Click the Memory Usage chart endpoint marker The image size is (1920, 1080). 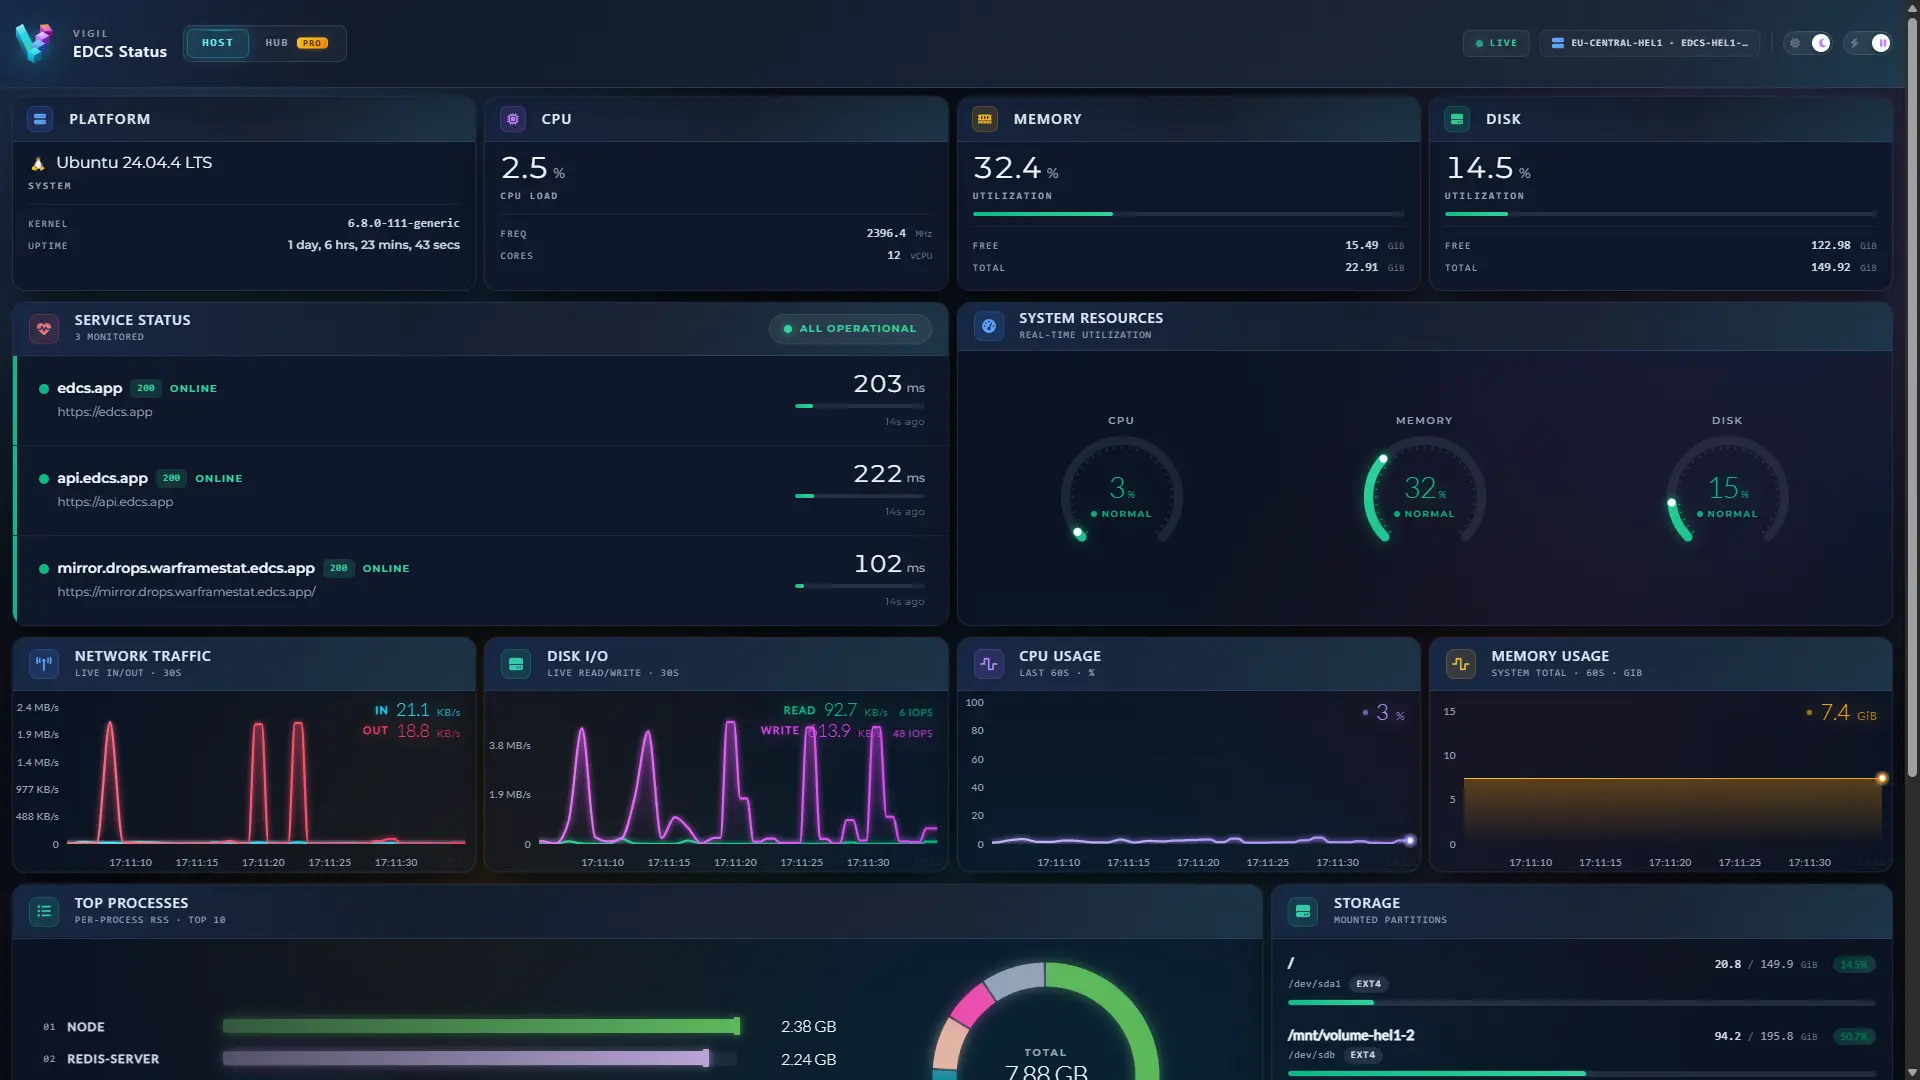pos(1882,778)
